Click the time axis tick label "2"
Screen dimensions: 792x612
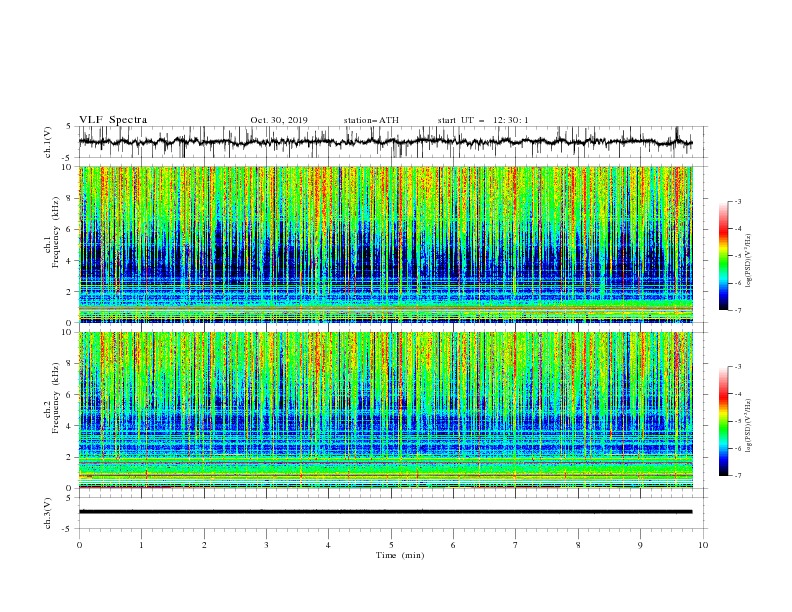(x=204, y=545)
